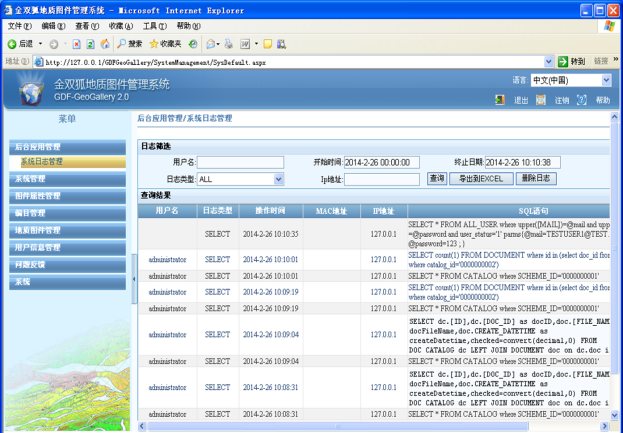Screen dimensions: 623x433
Task: Open the Tools (工具) menu
Action: [x=154, y=26]
